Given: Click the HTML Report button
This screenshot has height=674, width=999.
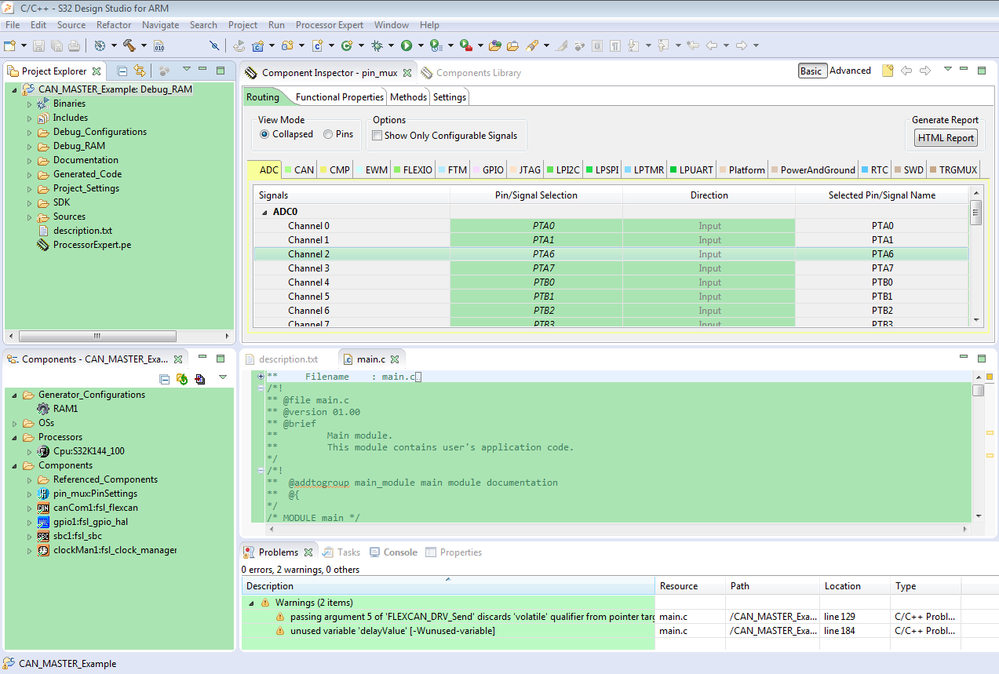Looking at the screenshot, I should click(x=945, y=138).
